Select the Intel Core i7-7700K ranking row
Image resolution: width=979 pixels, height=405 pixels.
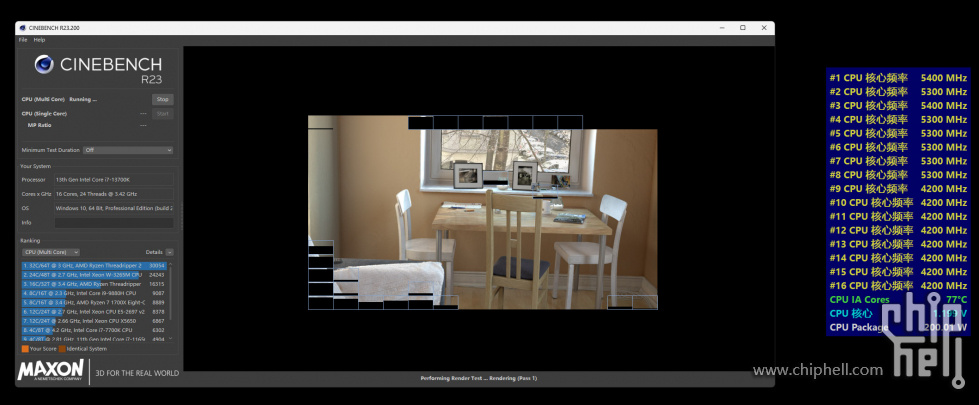[x=94, y=329]
